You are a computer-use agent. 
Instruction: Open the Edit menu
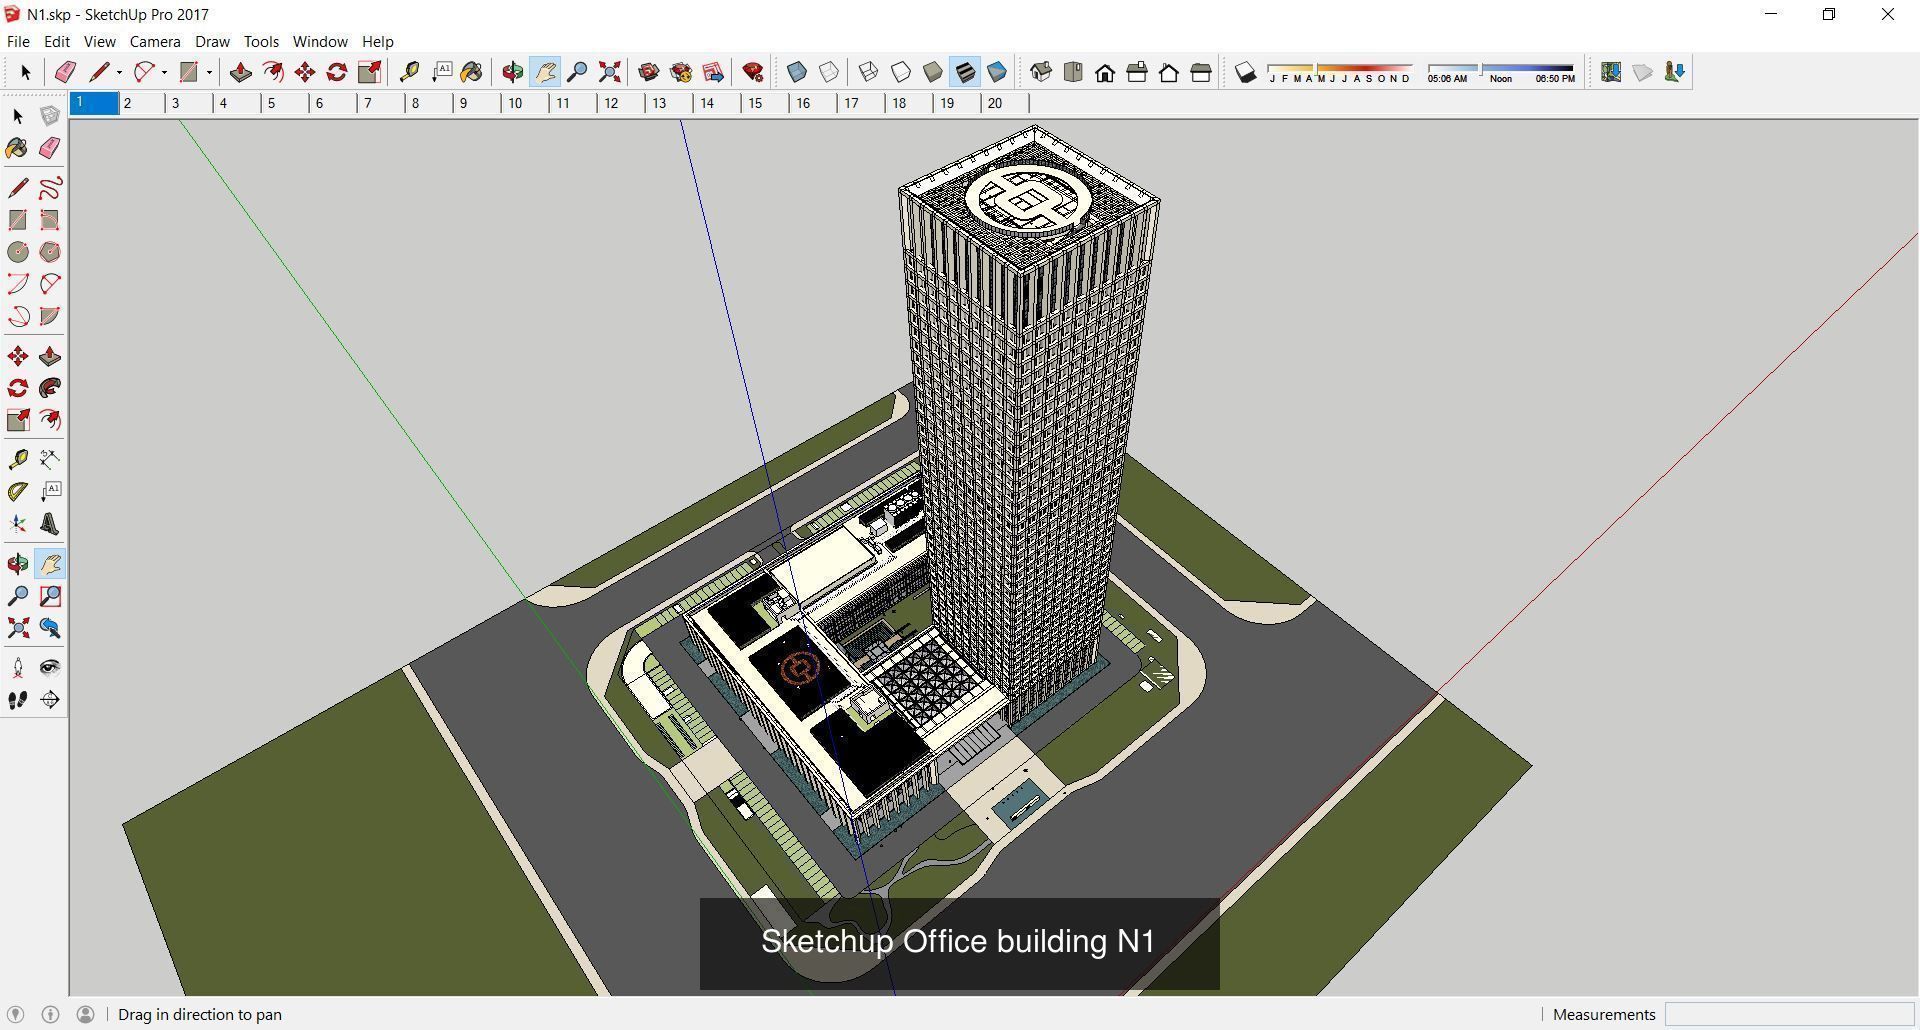click(x=57, y=42)
